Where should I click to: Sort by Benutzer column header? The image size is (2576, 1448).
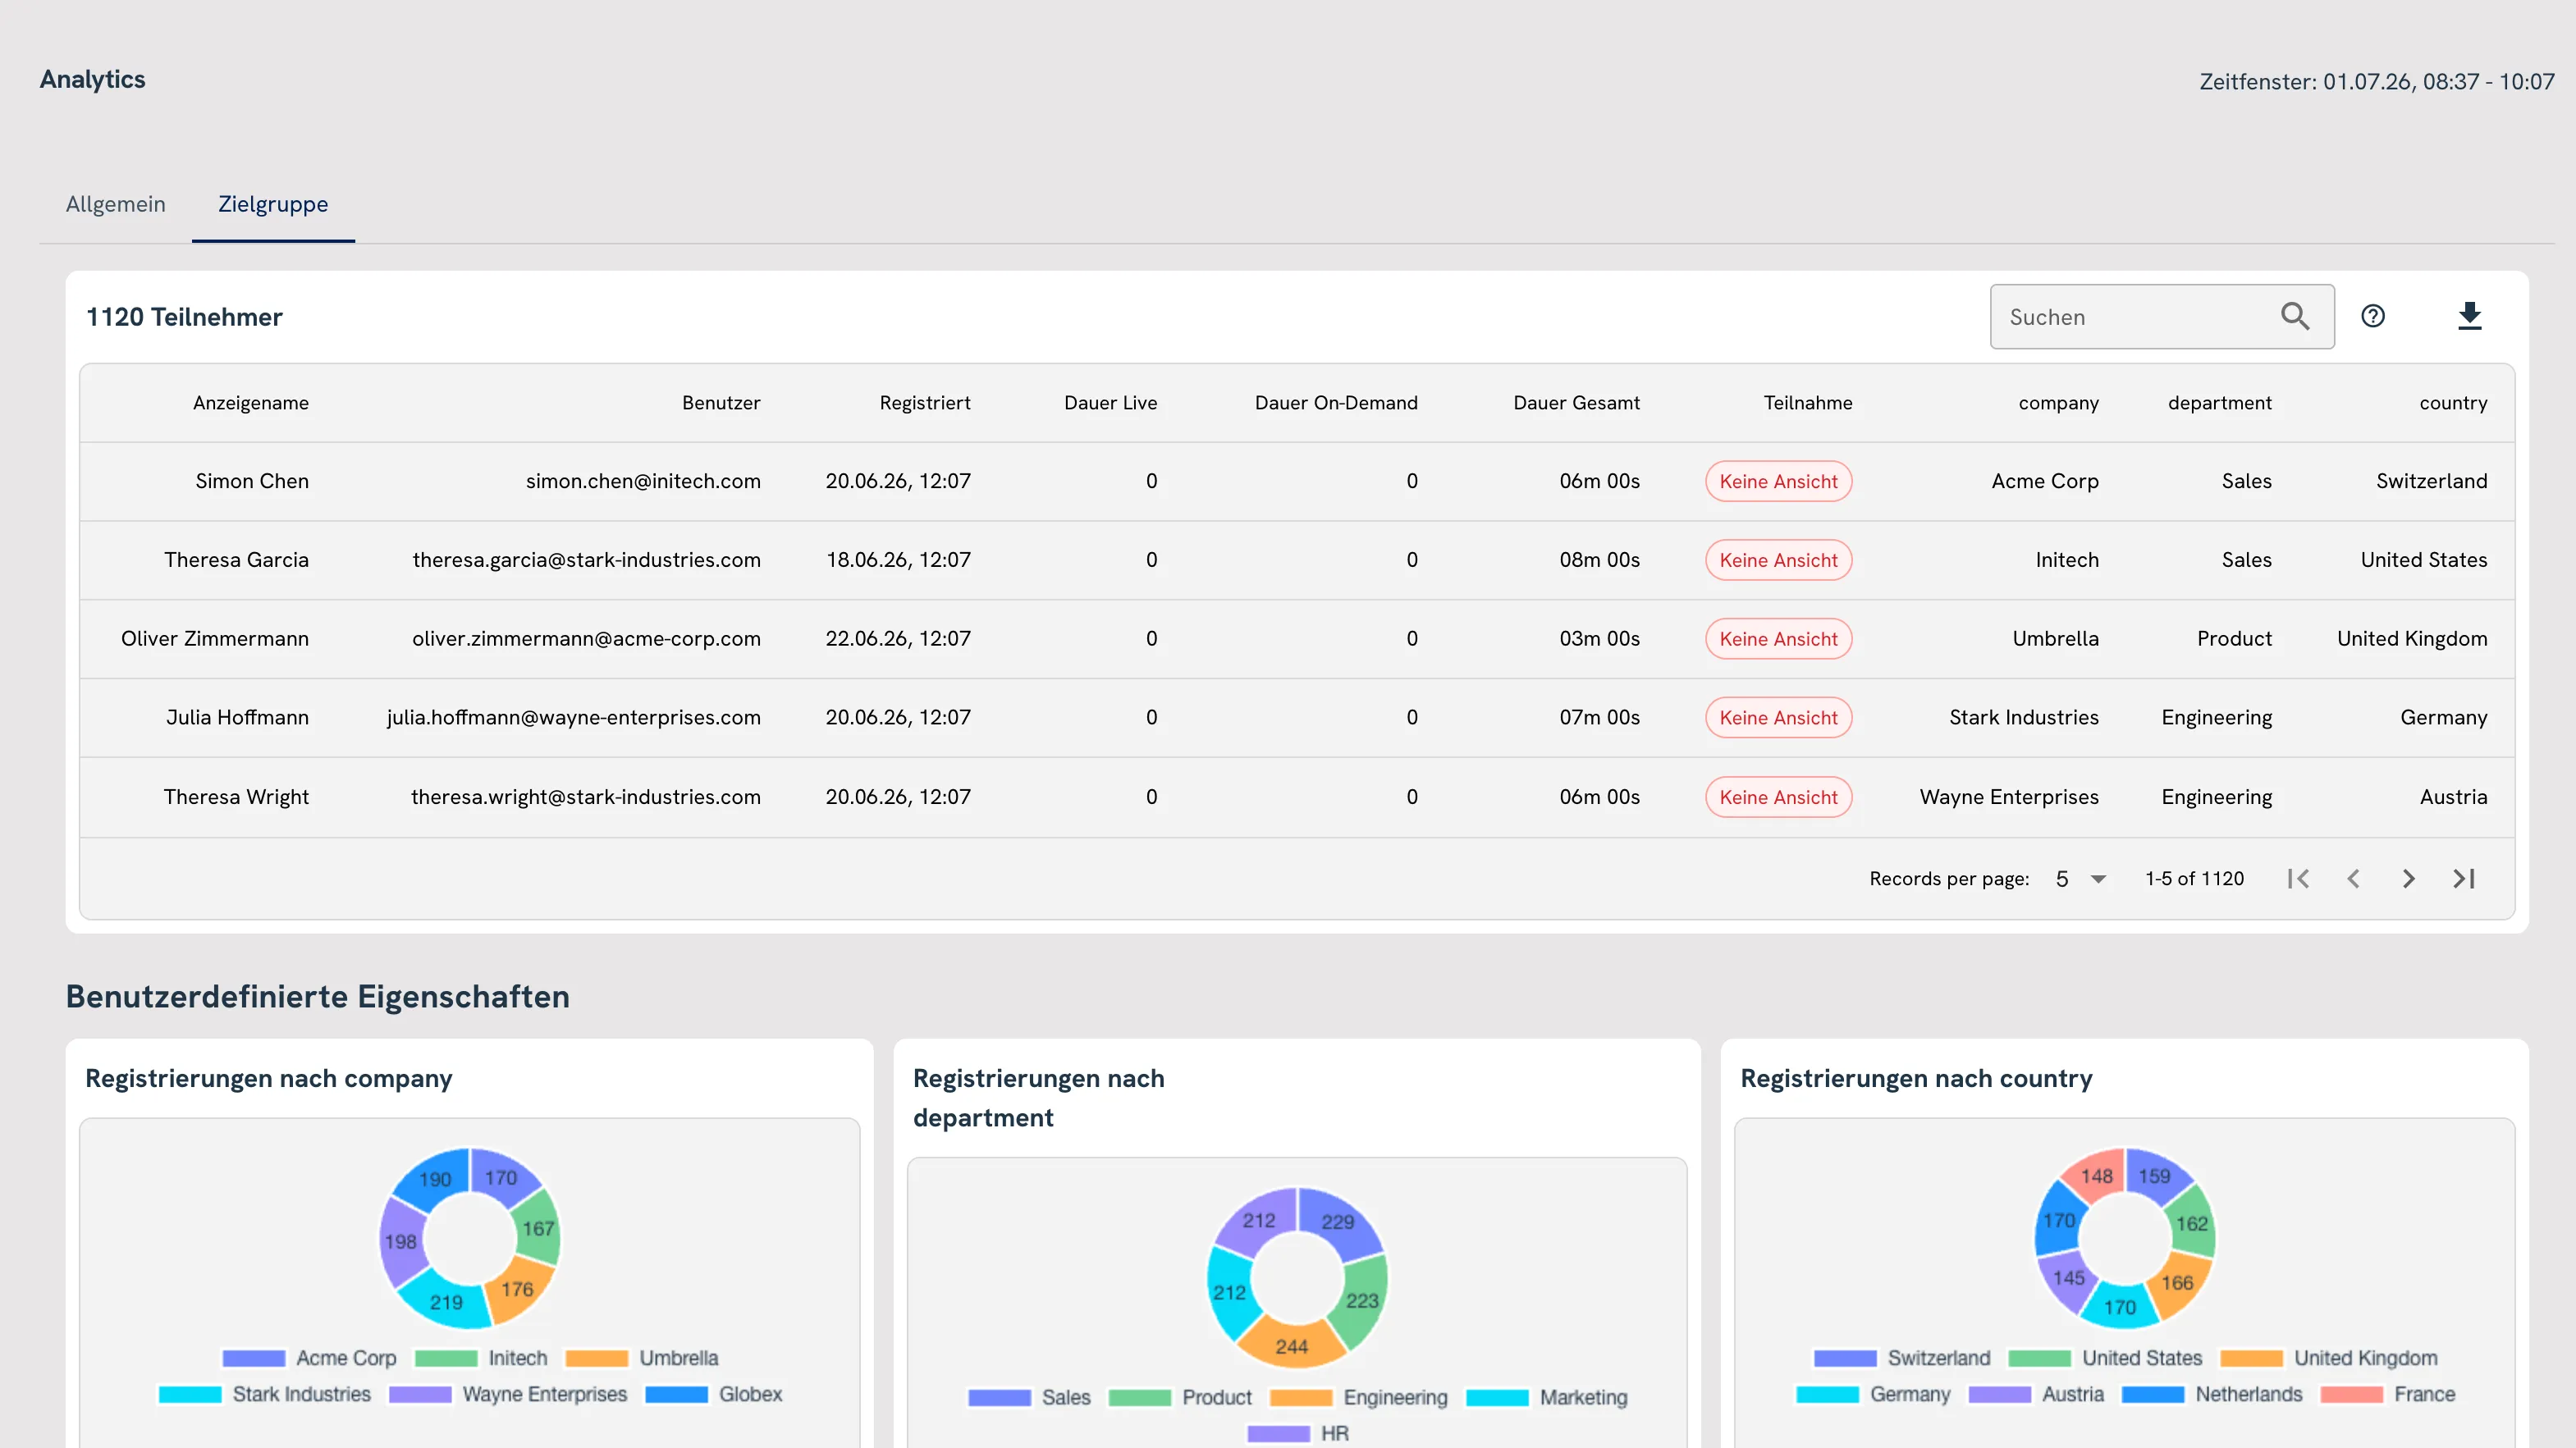[721, 403]
